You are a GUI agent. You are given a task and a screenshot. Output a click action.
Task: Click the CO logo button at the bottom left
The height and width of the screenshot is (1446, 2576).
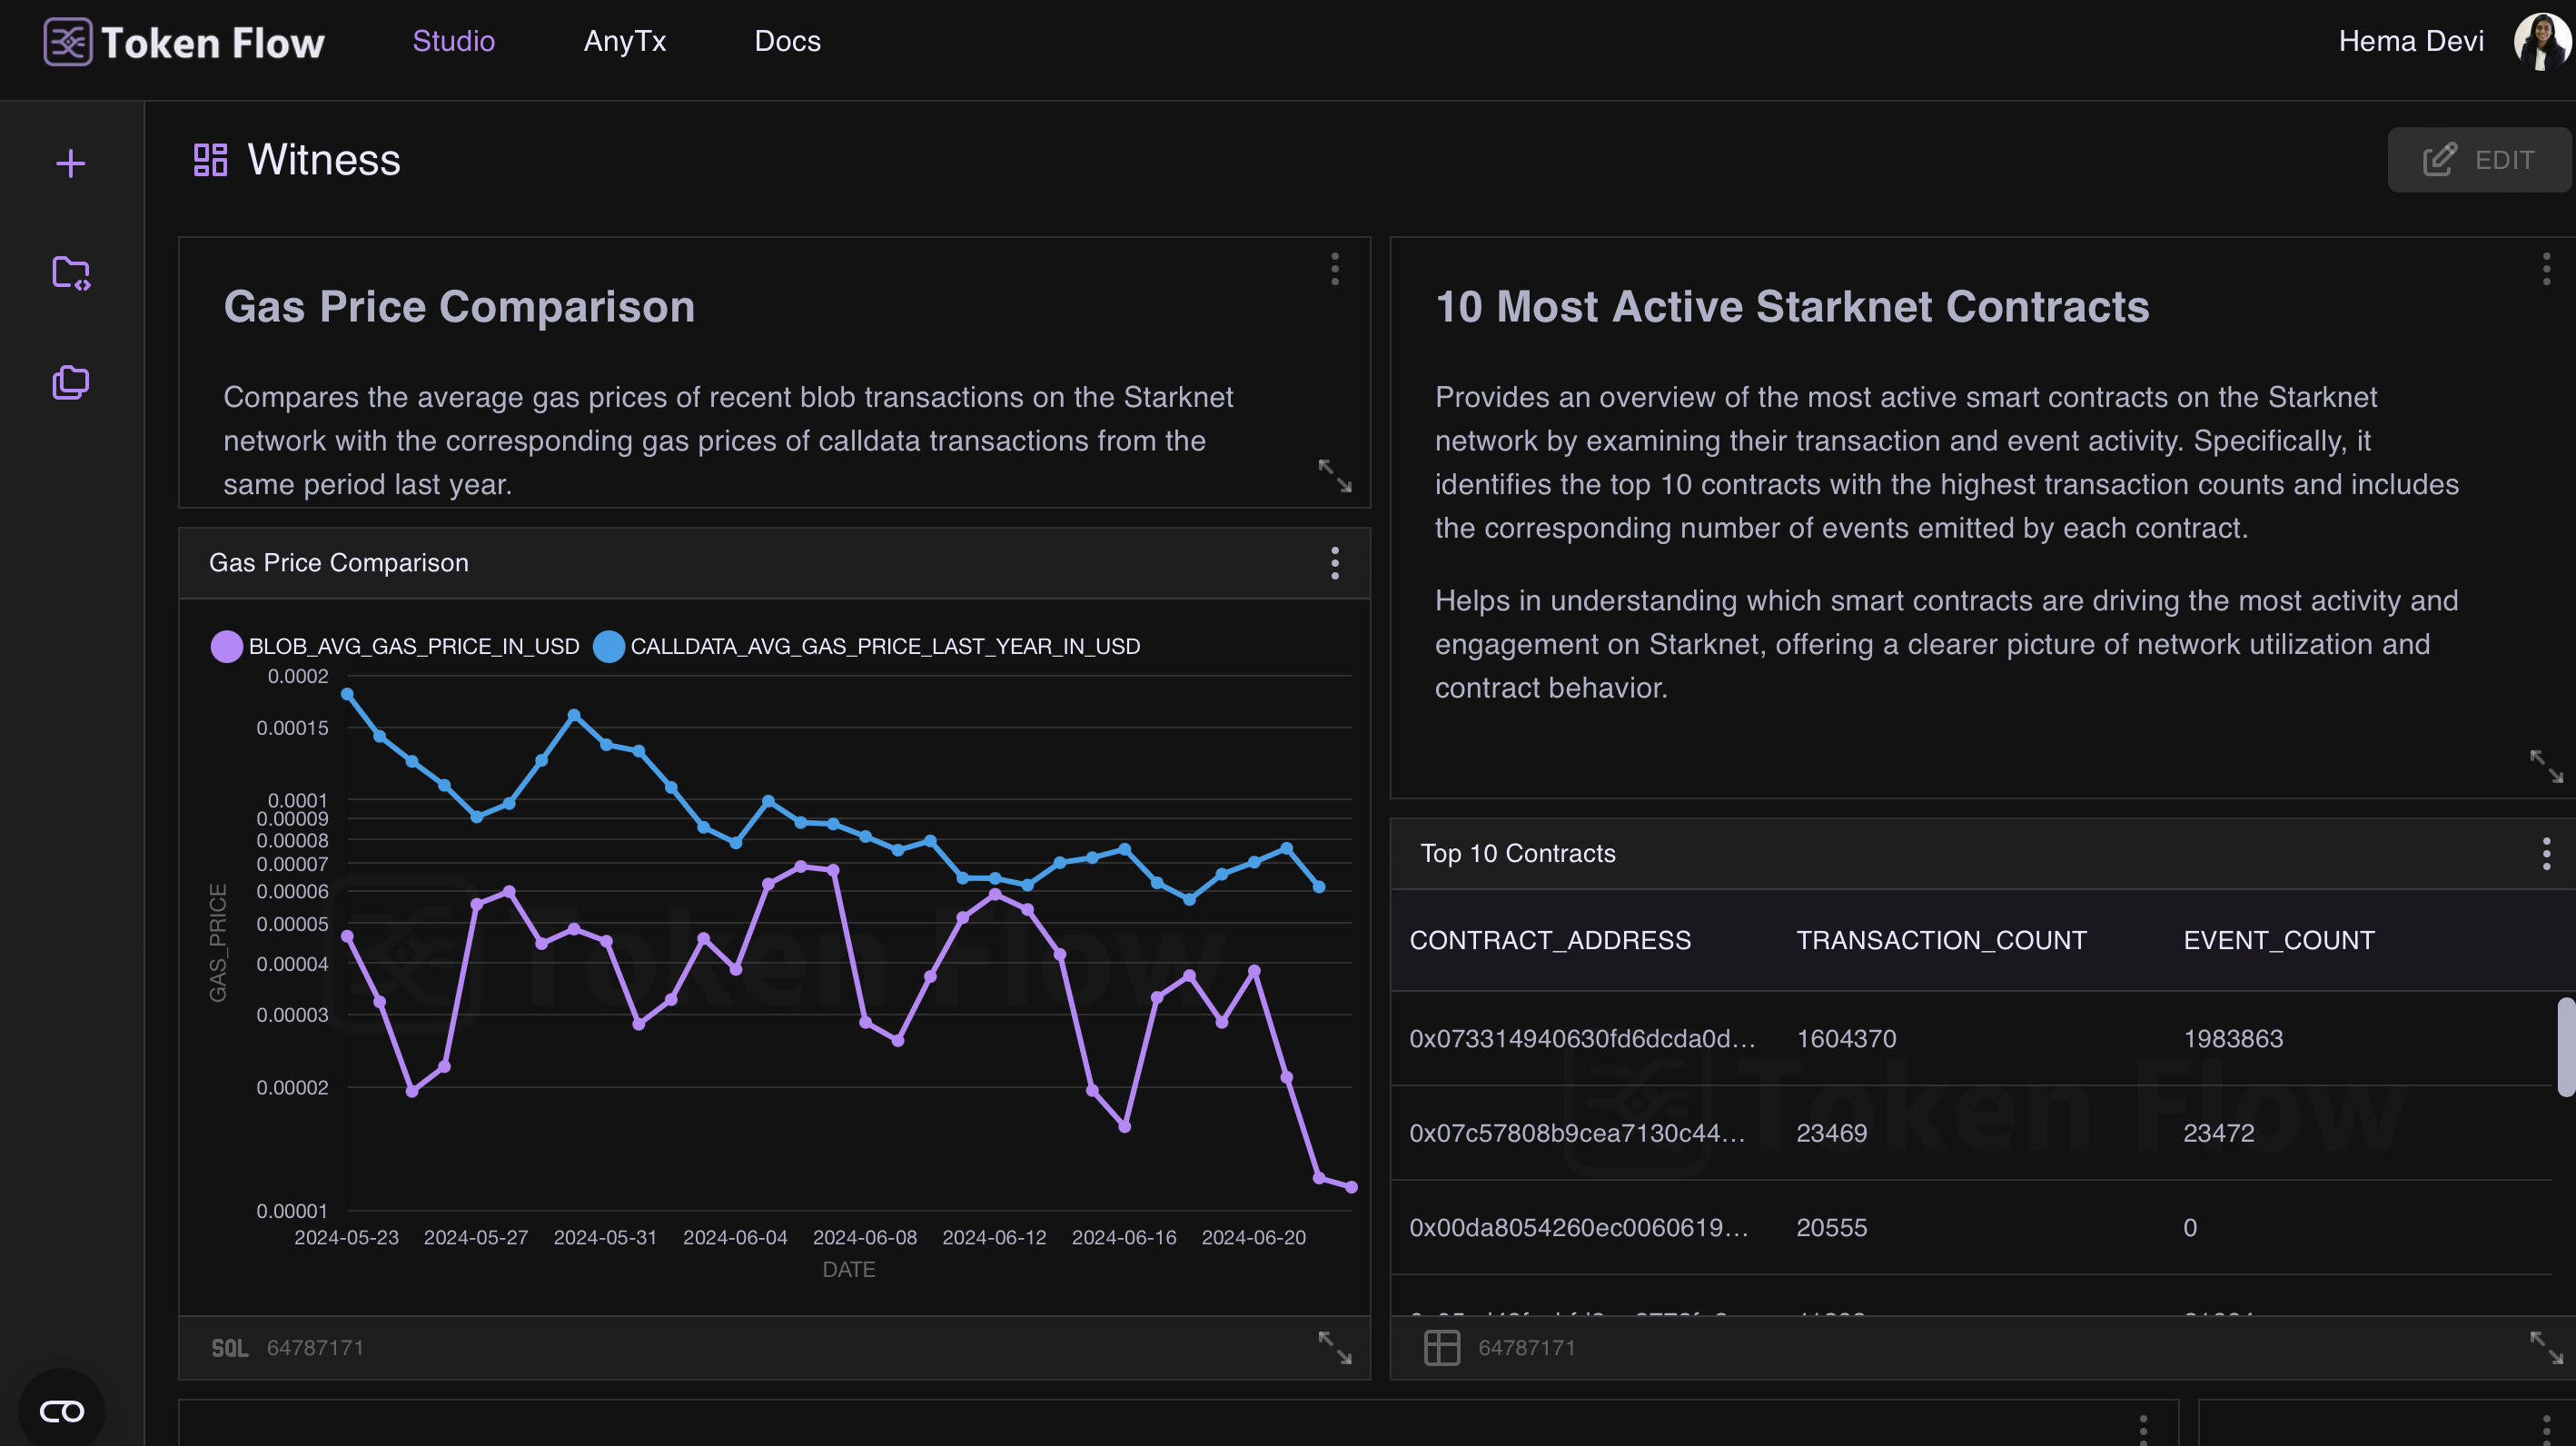(62, 1411)
